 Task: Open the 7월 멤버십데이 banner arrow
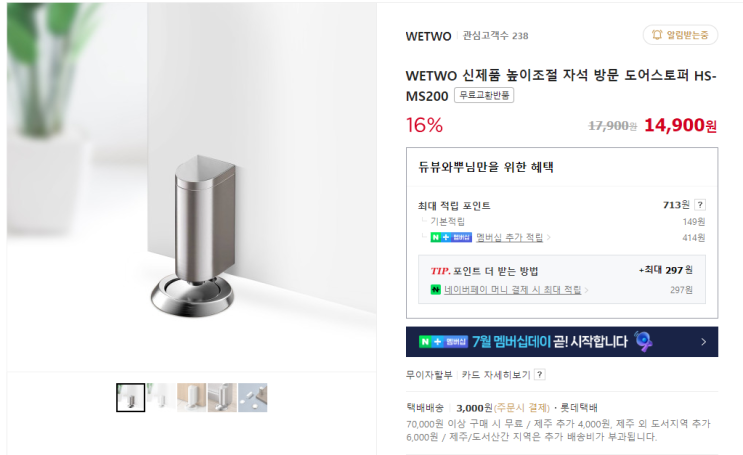(x=704, y=342)
